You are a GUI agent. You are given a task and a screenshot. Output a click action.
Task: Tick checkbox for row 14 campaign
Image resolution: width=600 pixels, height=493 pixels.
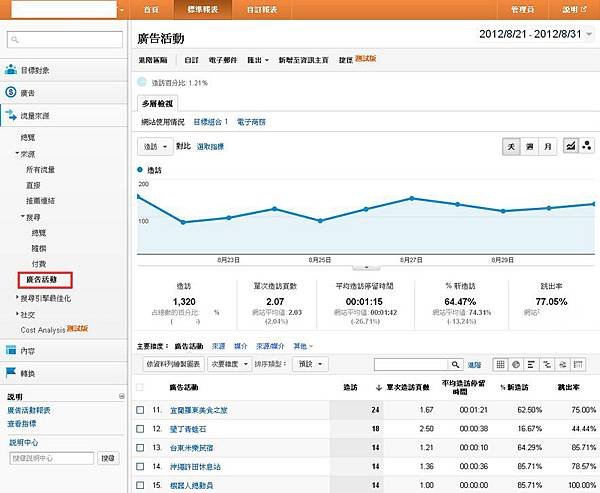[x=140, y=466]
